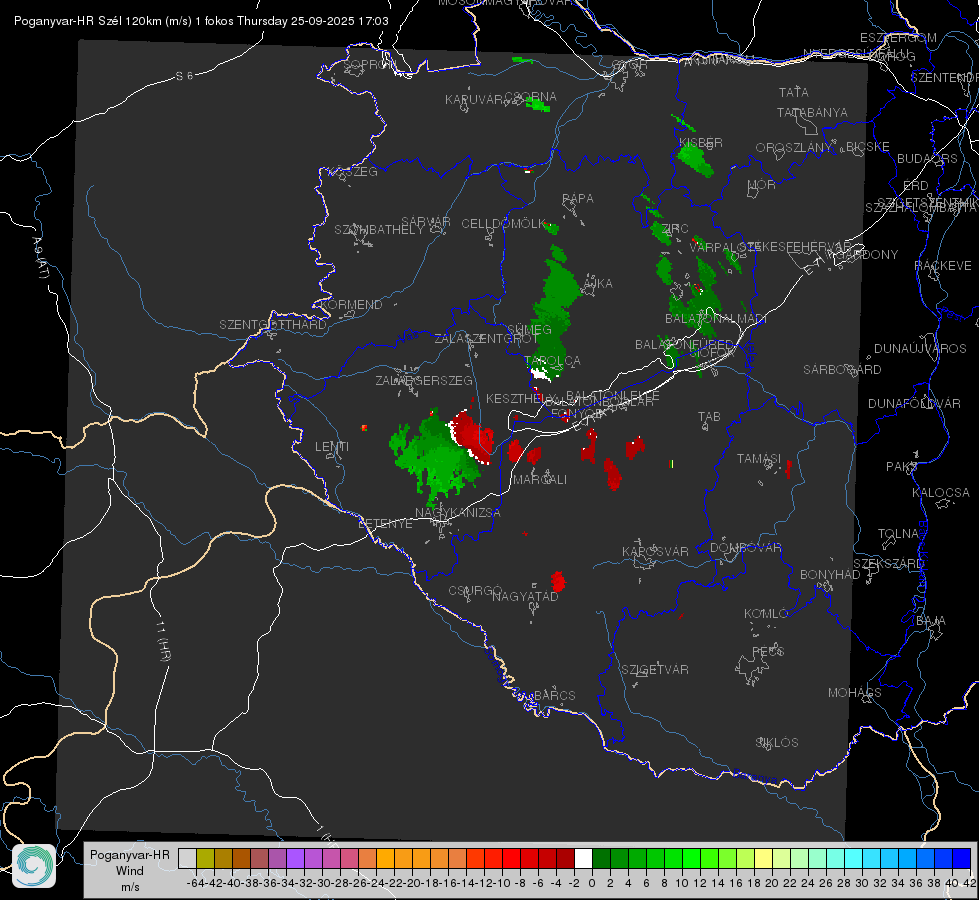Click the KISBER city label
This screenshot has width=979, height=900.
(701, 142)
